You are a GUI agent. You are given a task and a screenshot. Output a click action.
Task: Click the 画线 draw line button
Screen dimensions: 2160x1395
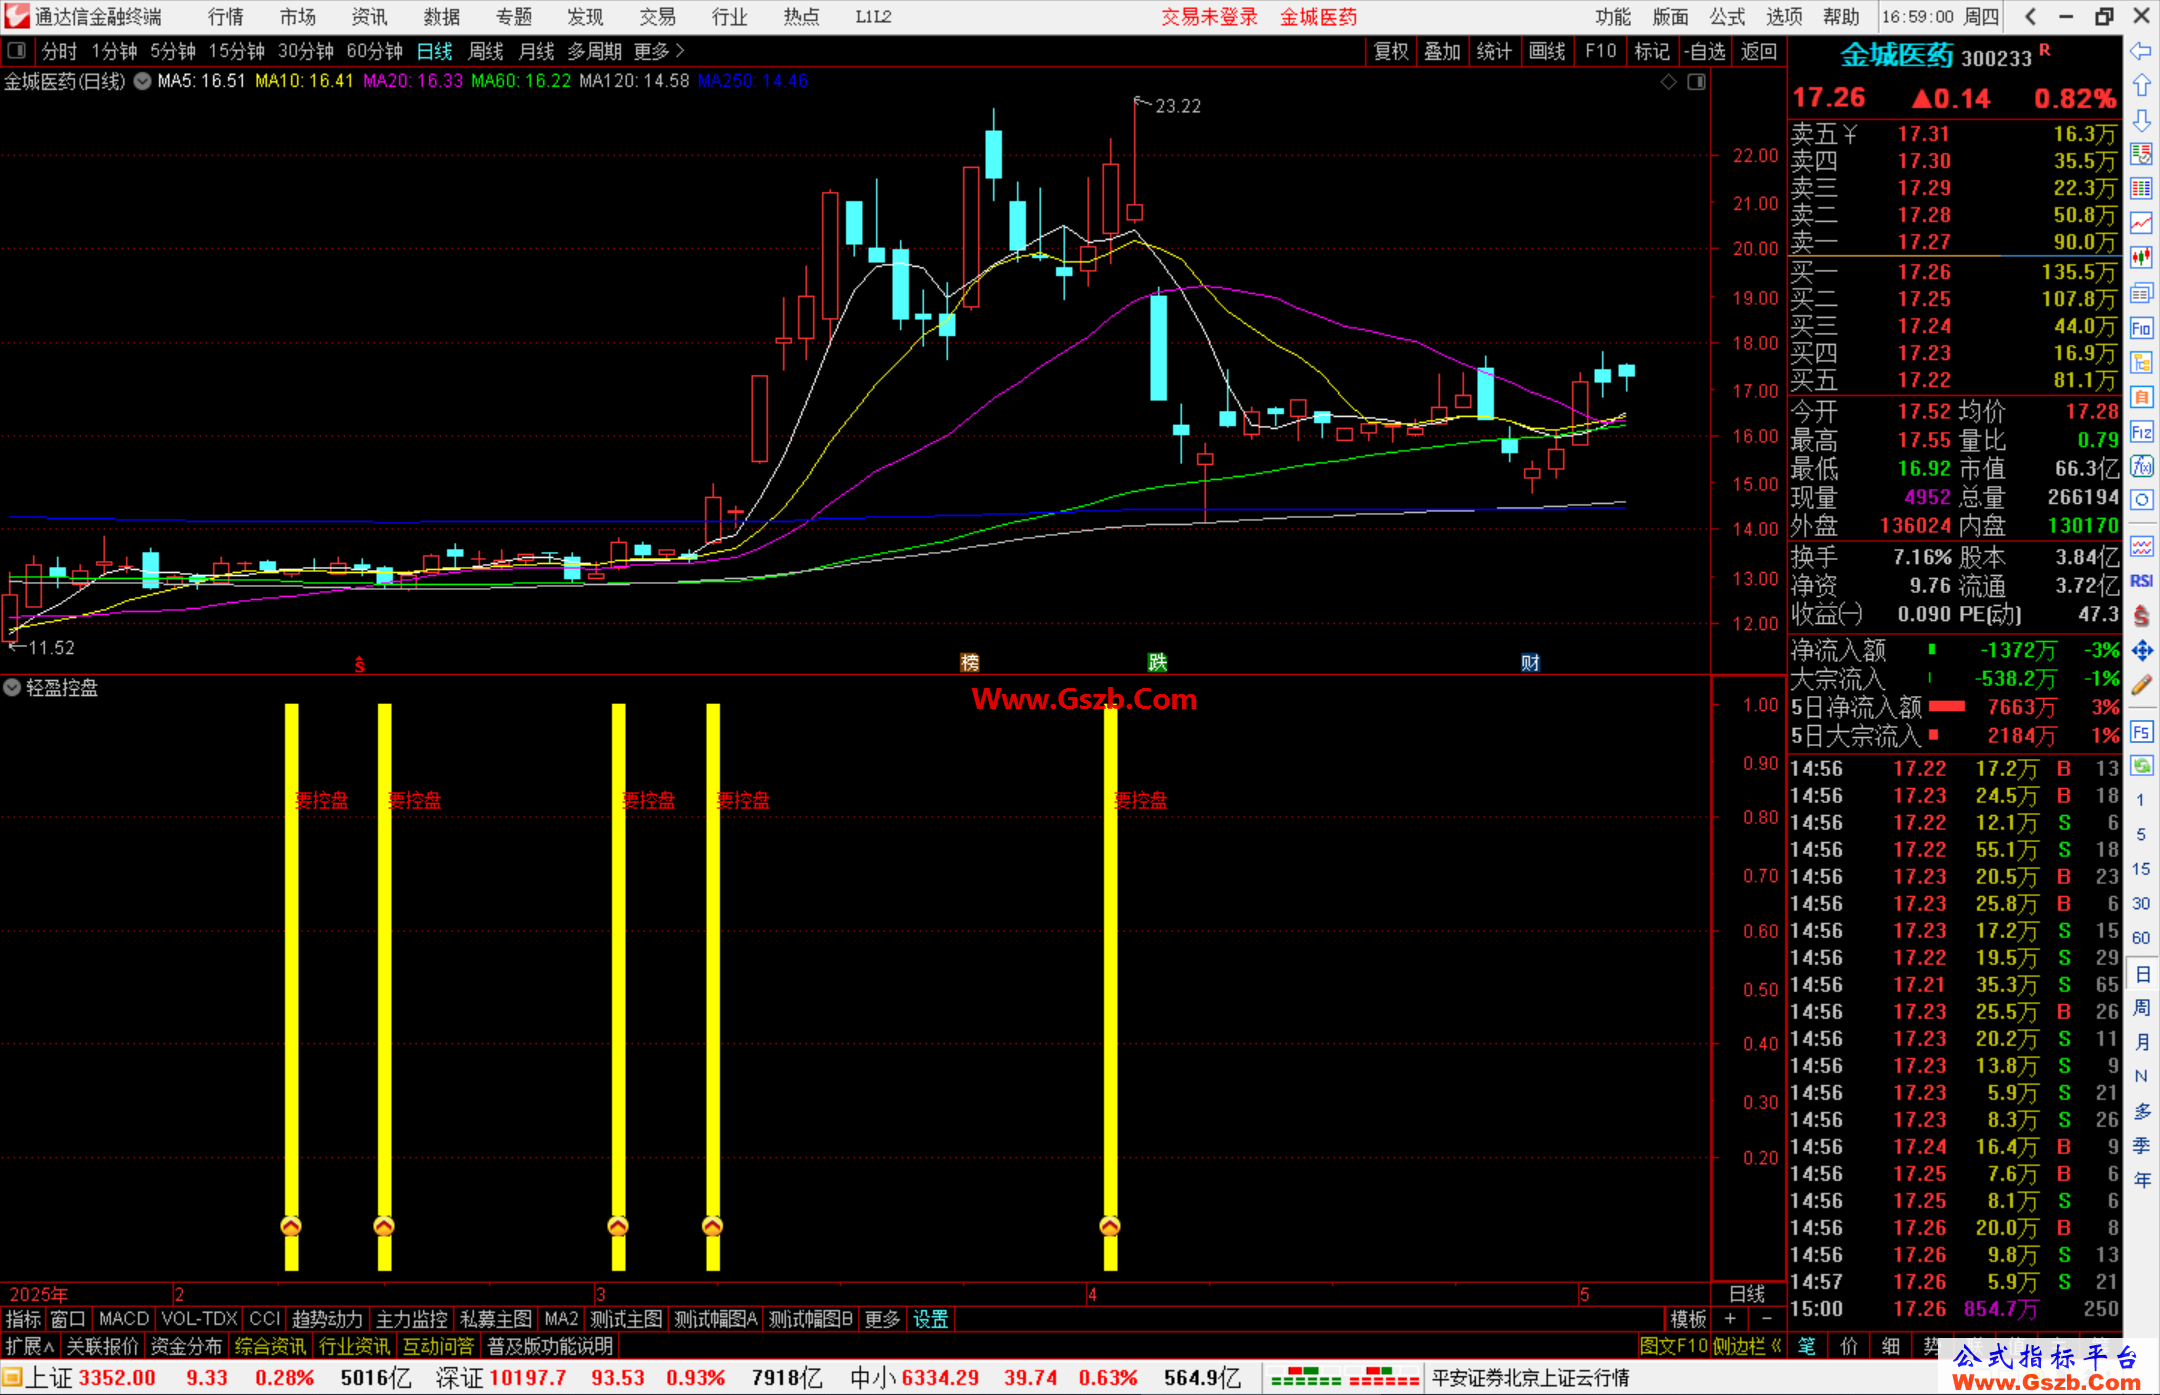click(x=1547, y=51)
